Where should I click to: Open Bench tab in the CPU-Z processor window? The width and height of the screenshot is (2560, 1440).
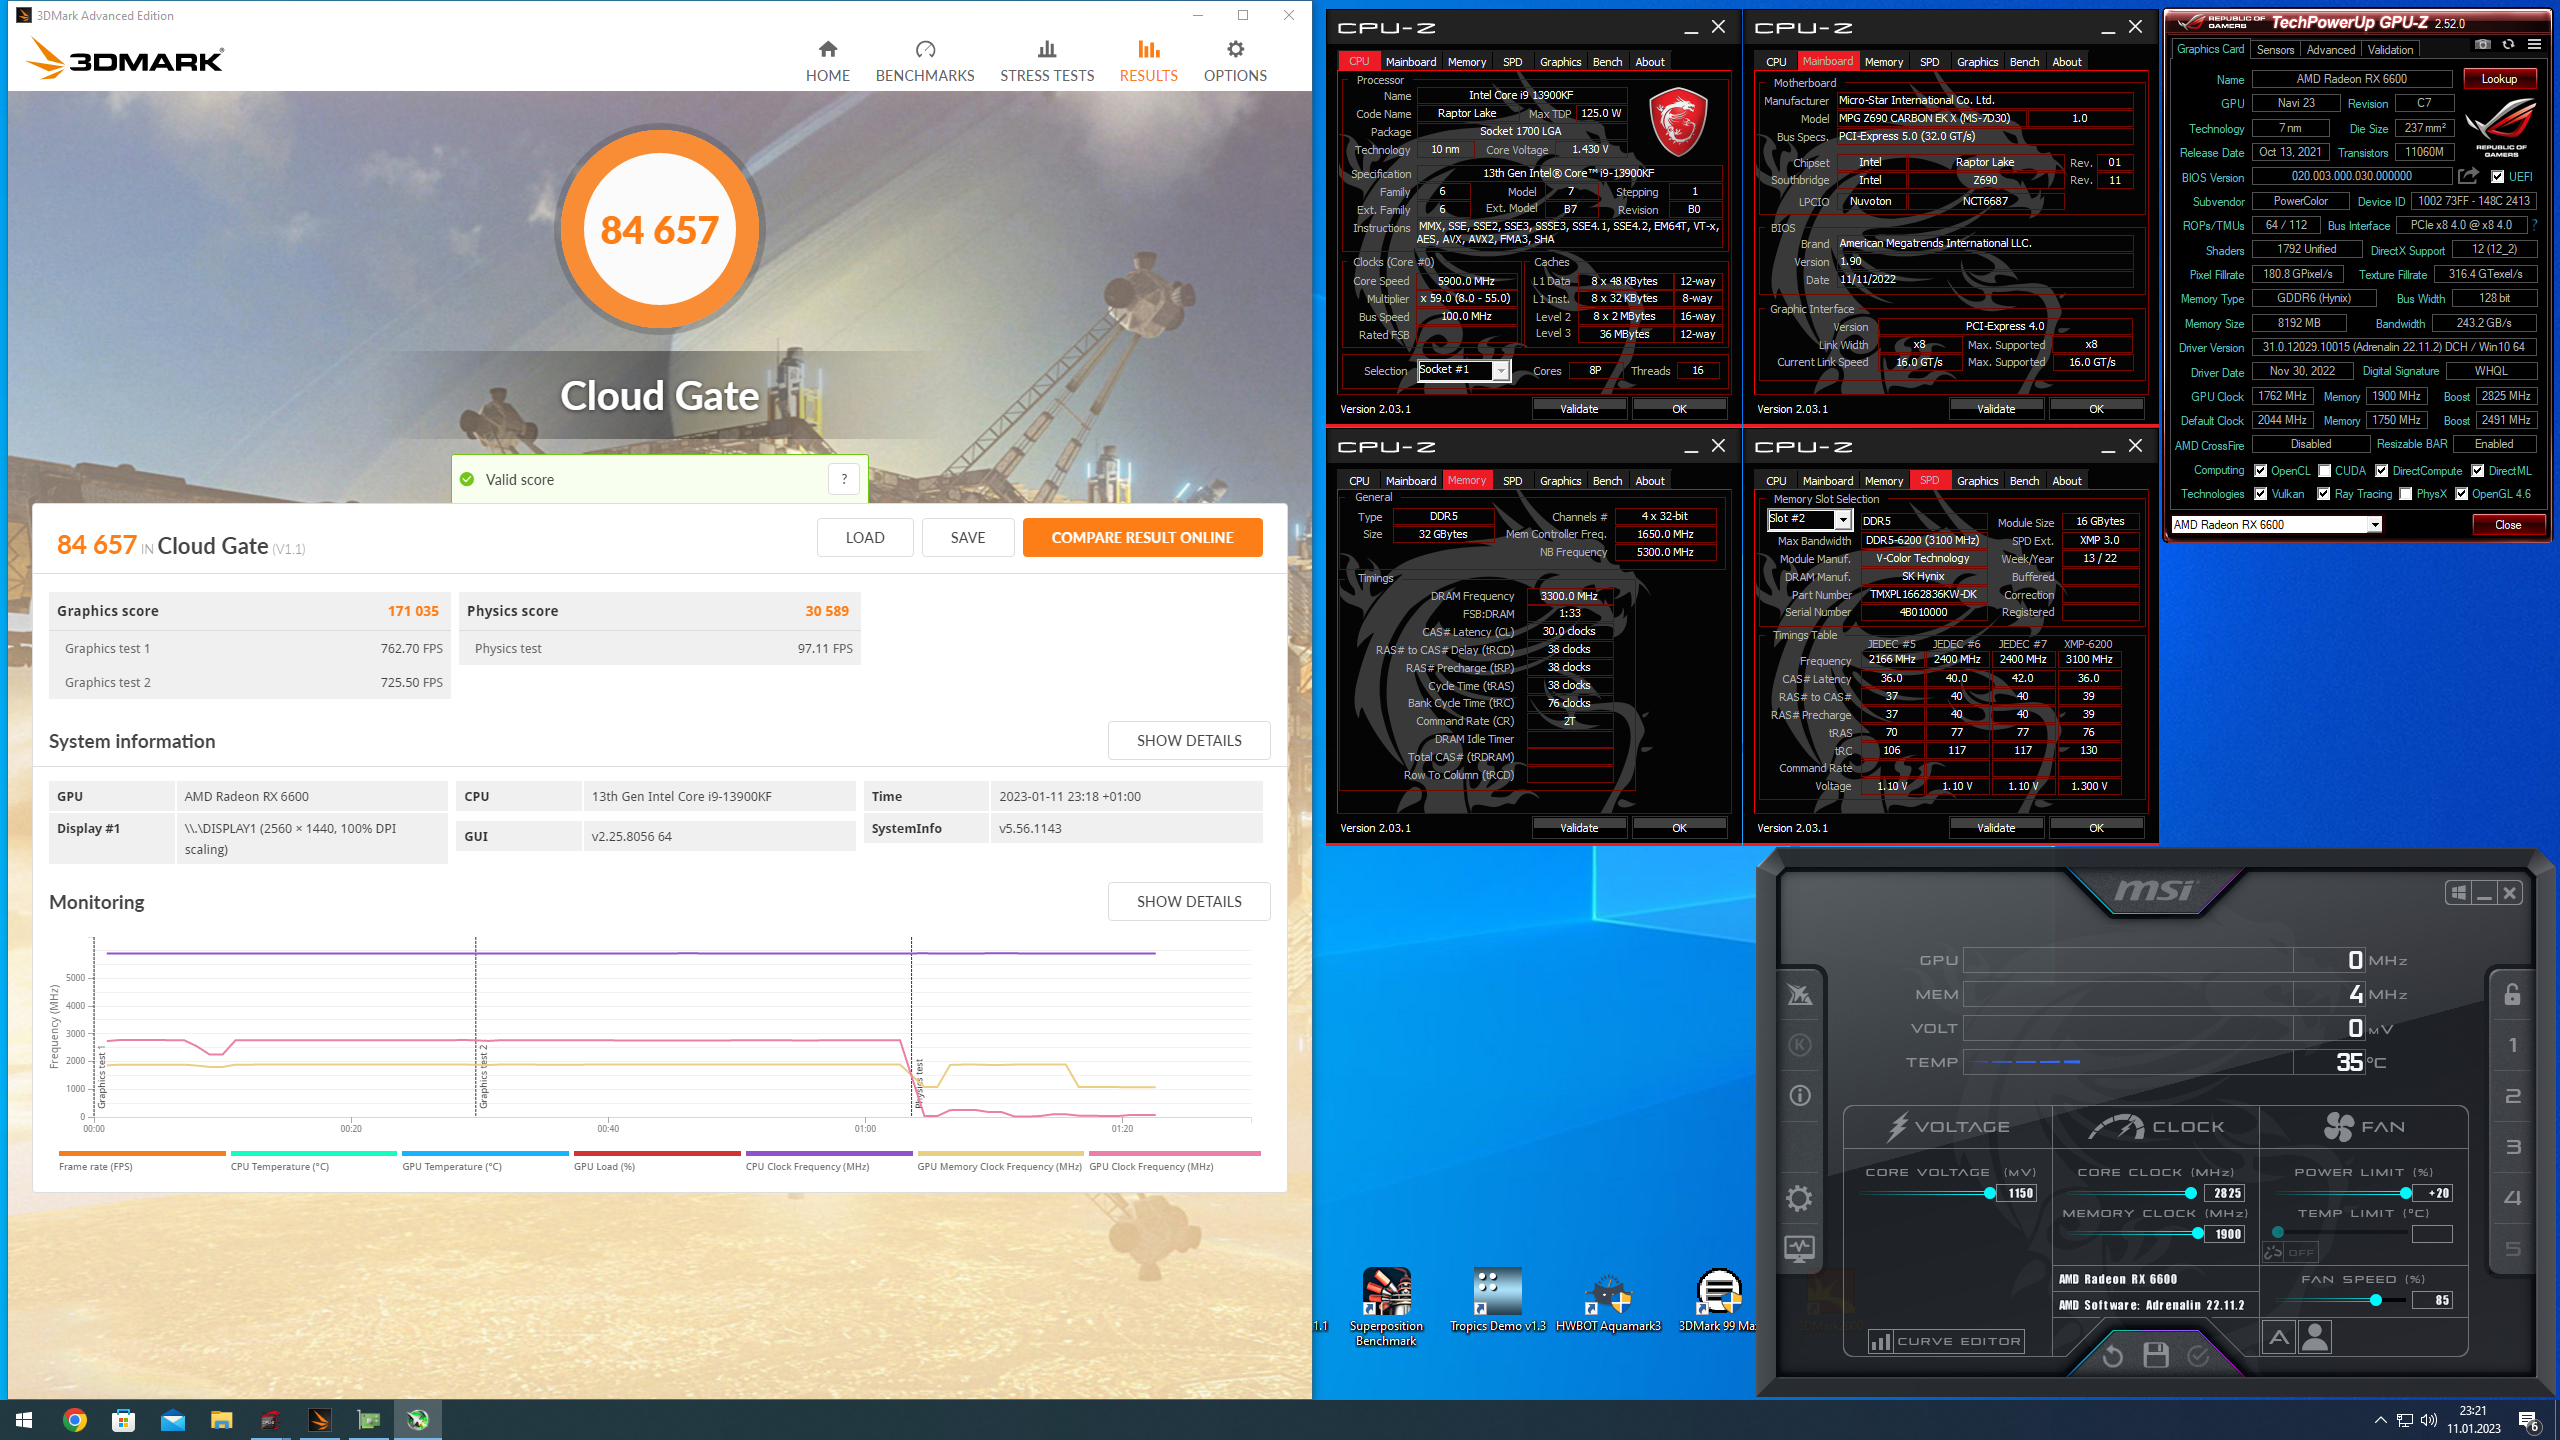tap(1607, 62)
